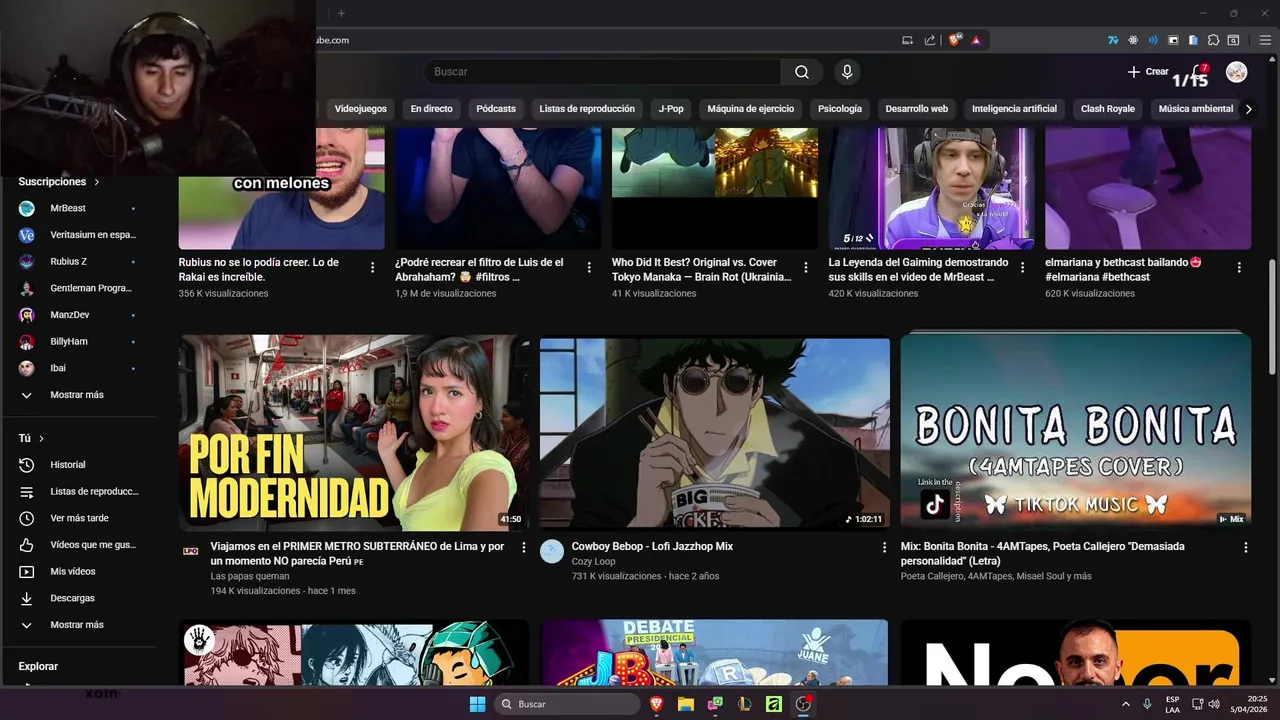This screenshot has height=720, width=1280.
Task: Open the Las papas queman channel name link
Action: pos(250,576)
